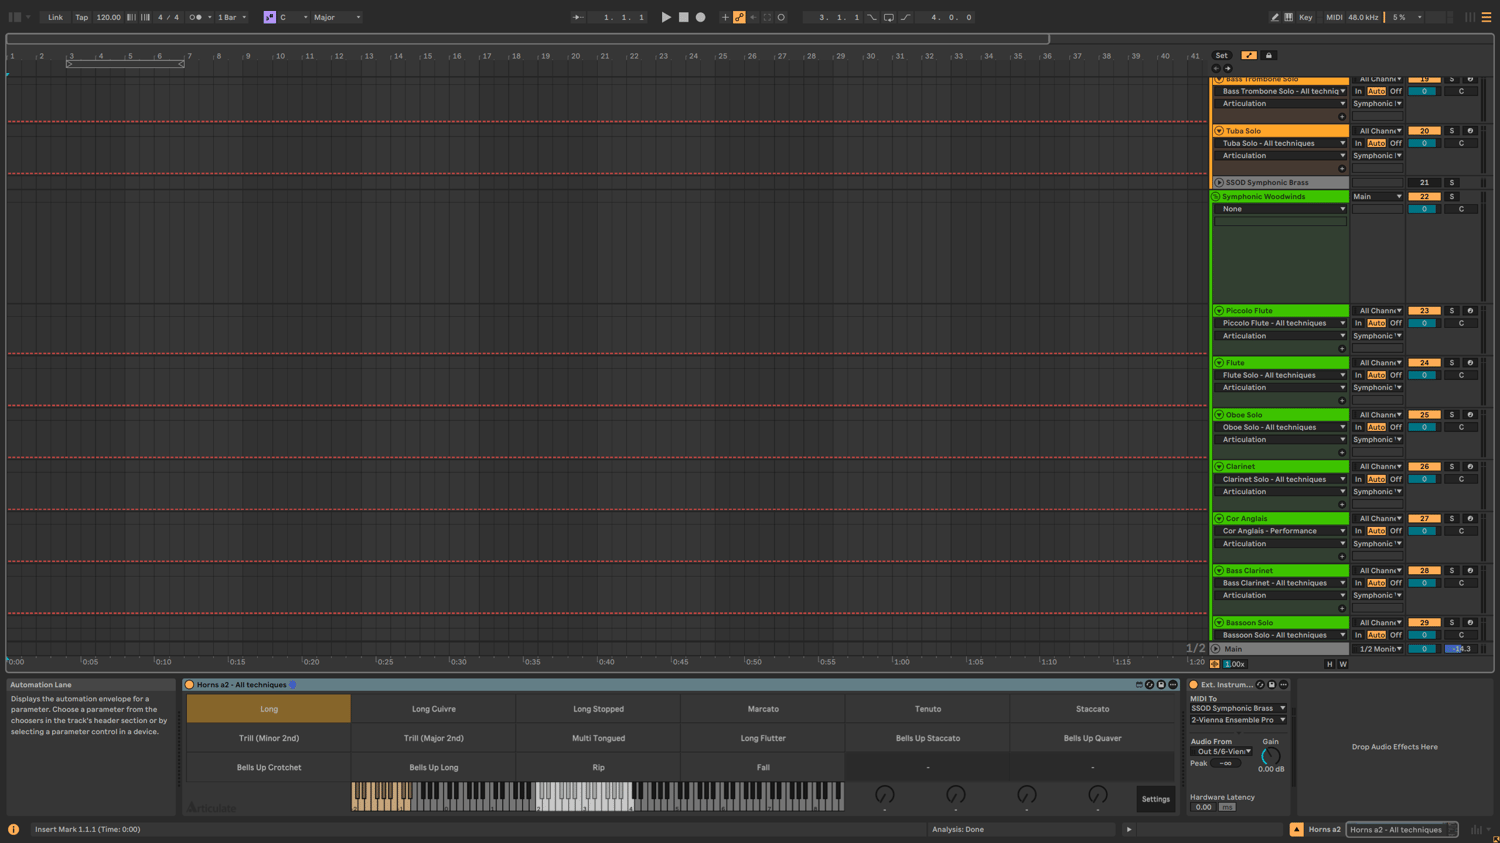1500x843 pixels.
Task: Toggle the Clarinet track activator 26
Action: (1424, 467)
